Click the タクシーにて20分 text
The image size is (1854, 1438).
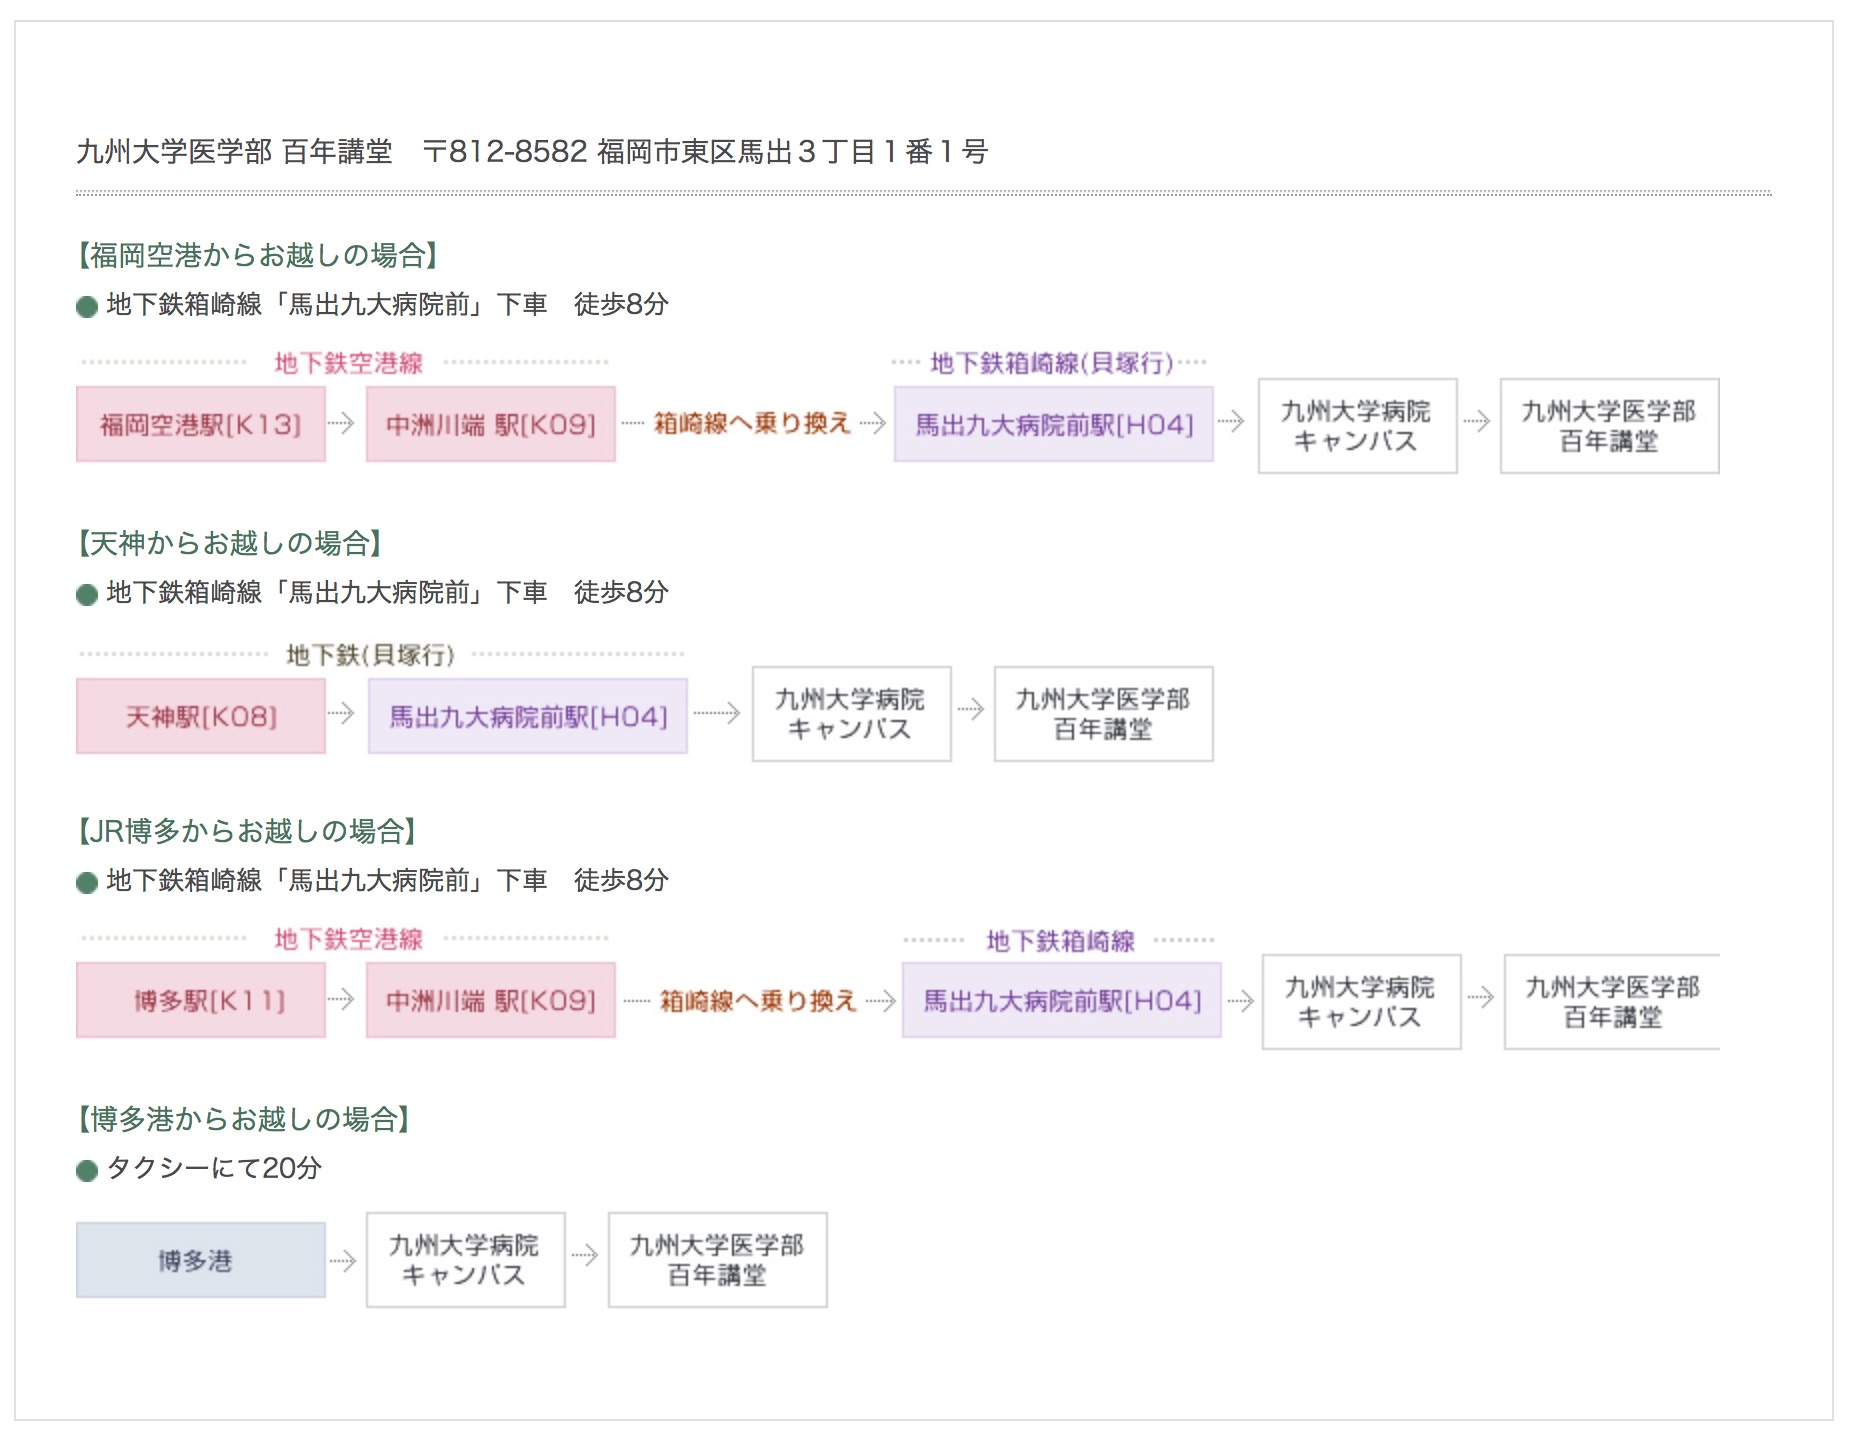tap(214, 1168)
